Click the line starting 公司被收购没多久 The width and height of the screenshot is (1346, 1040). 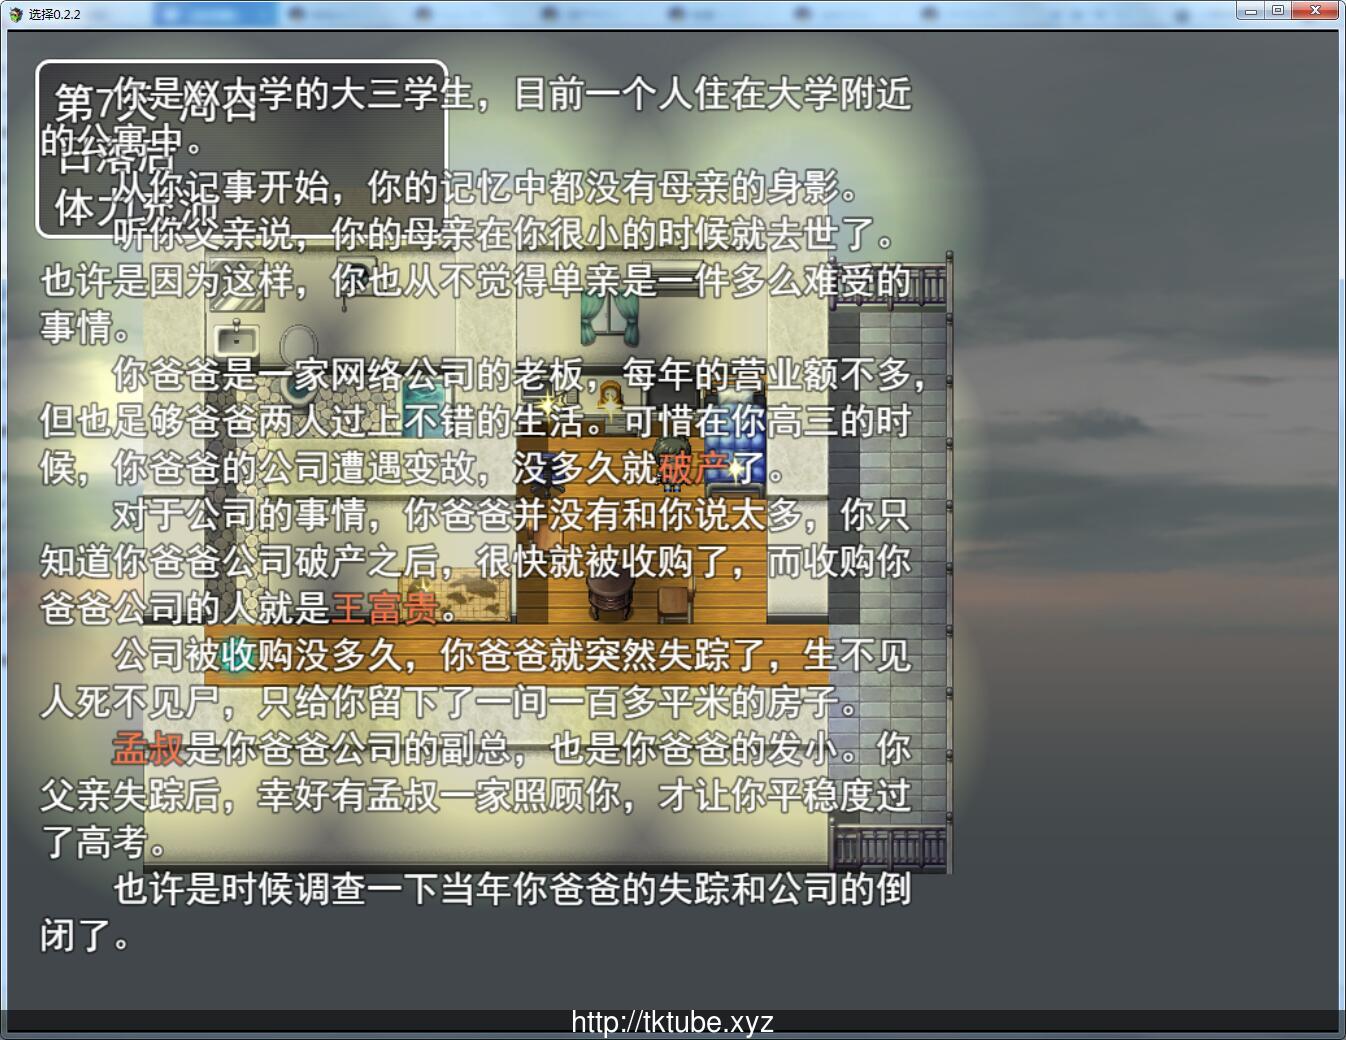tap(511, 654)
